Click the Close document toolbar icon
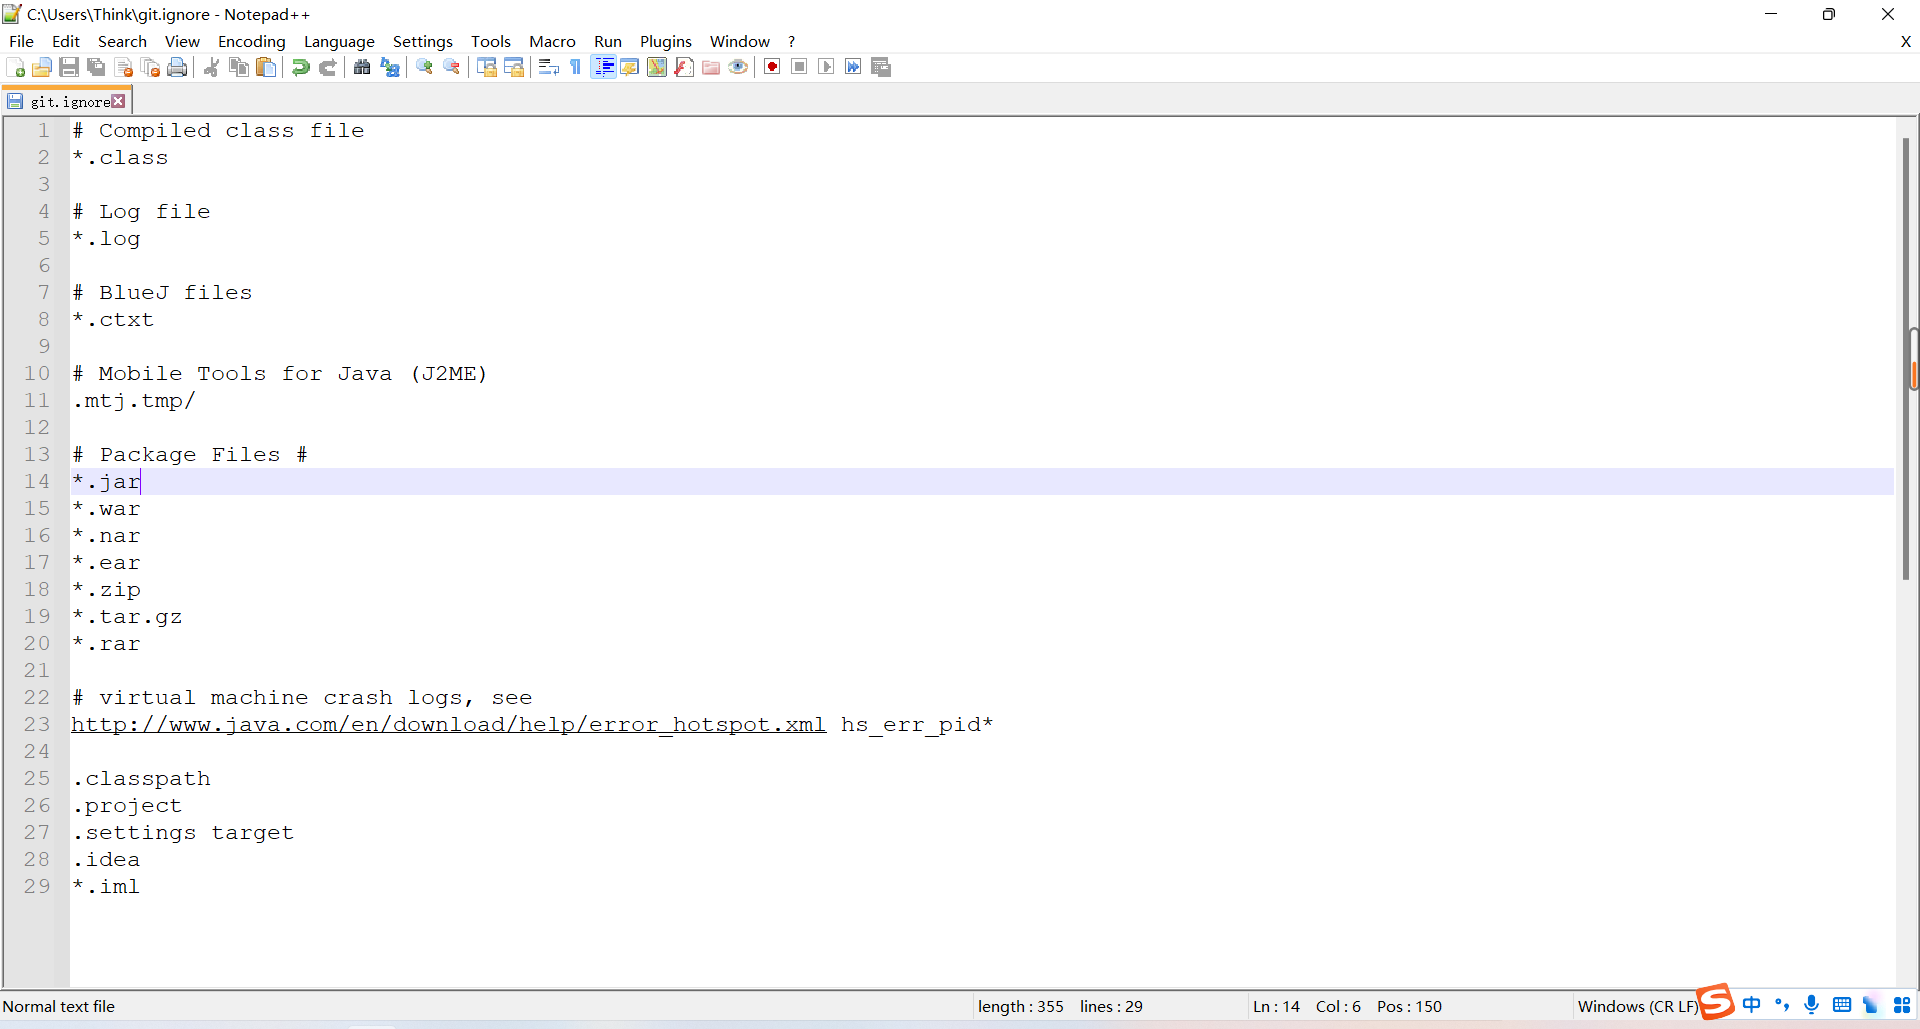 [124, 67]
